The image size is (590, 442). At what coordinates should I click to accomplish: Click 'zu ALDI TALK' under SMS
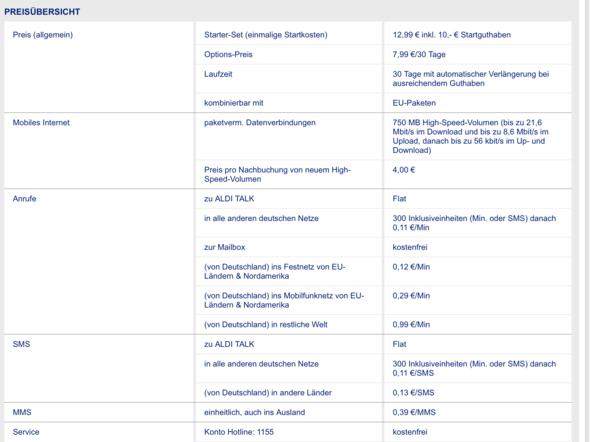point(229,344)
